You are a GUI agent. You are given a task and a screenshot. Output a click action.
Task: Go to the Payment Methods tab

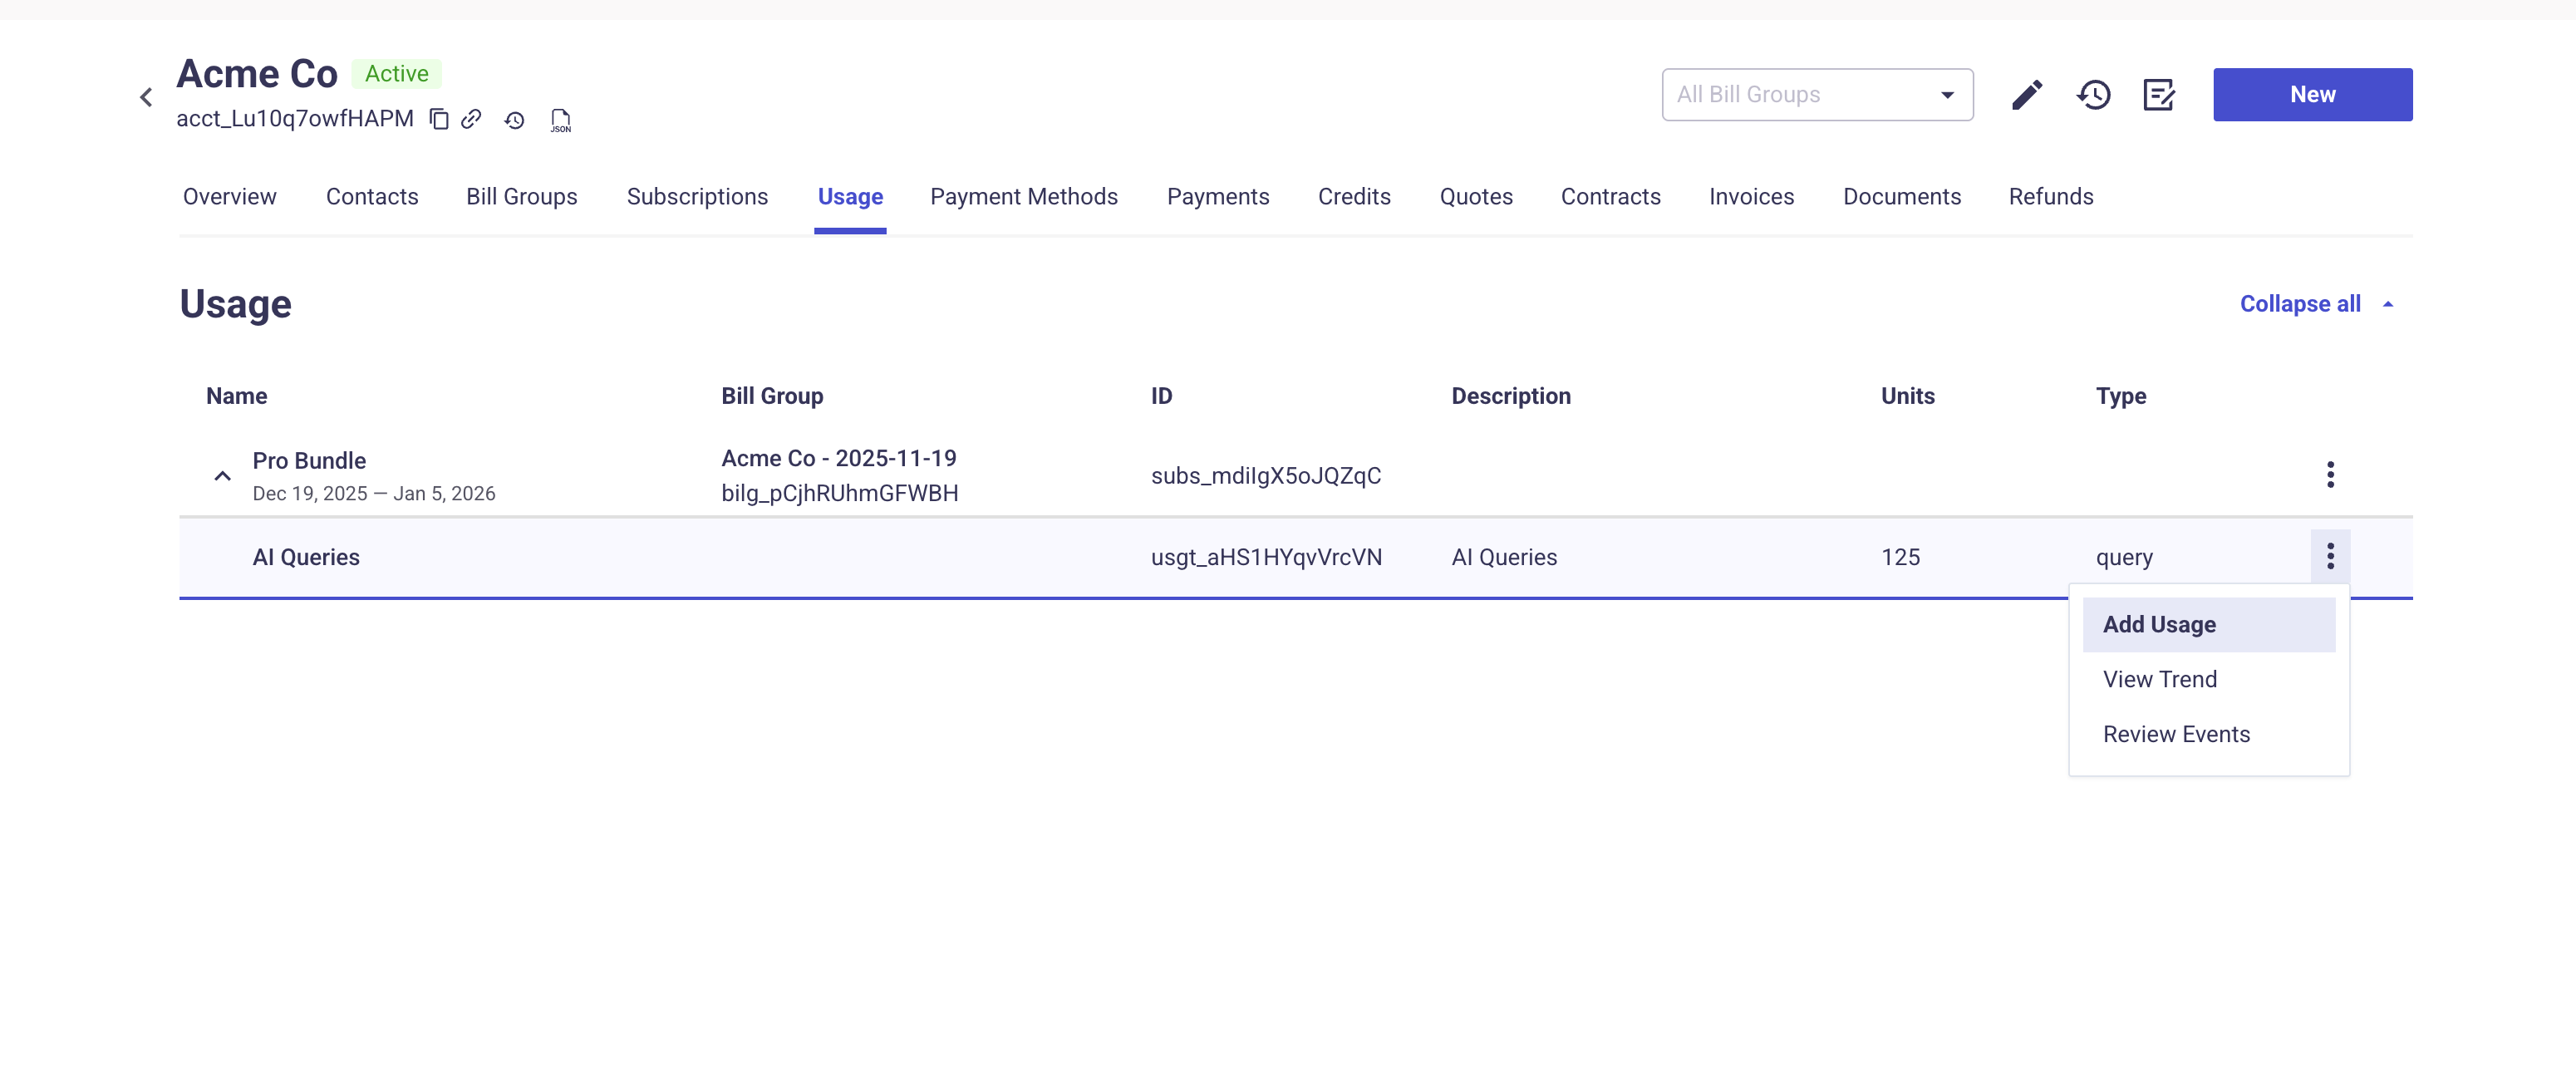1023,197
